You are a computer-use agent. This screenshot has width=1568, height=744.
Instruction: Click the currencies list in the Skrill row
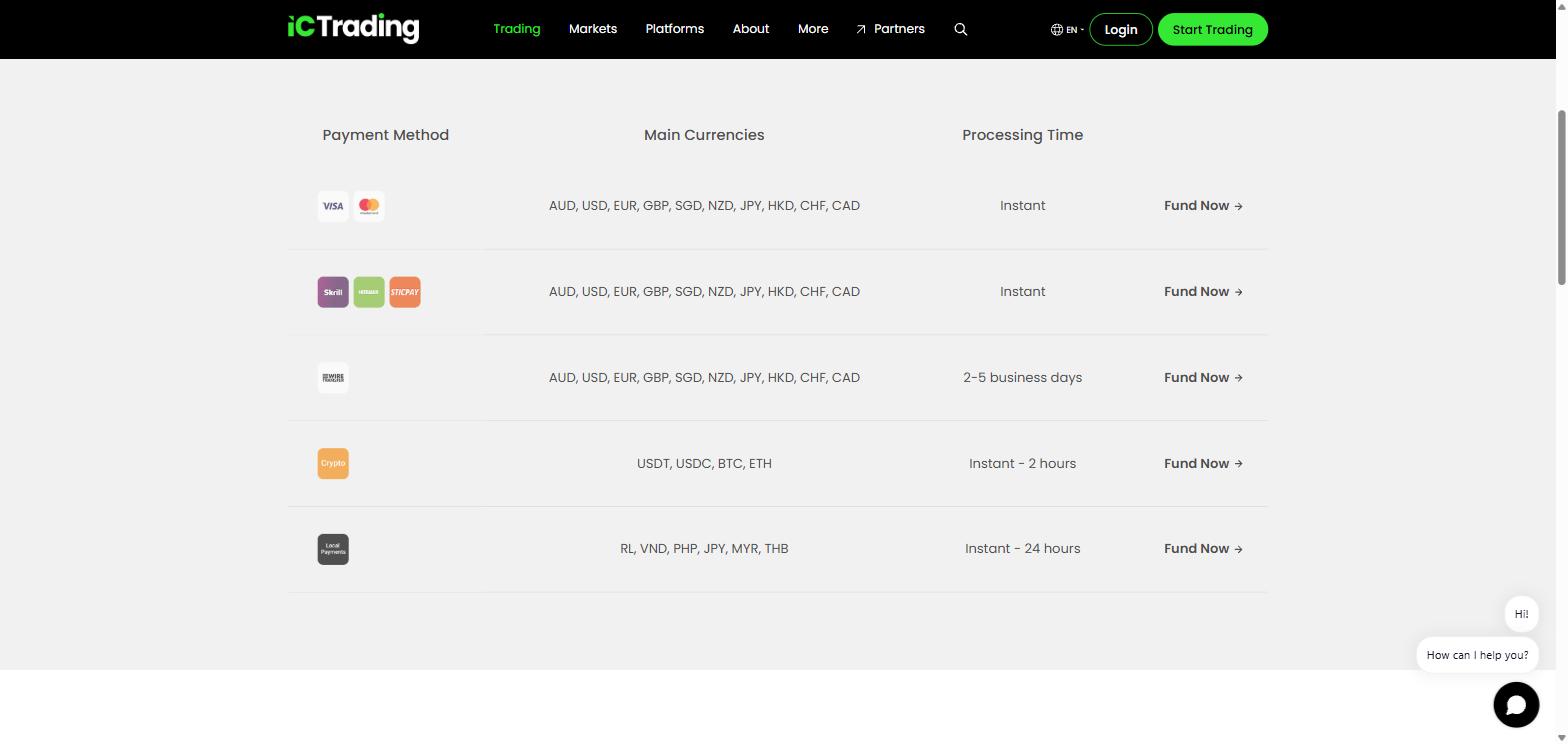[704, 292]
